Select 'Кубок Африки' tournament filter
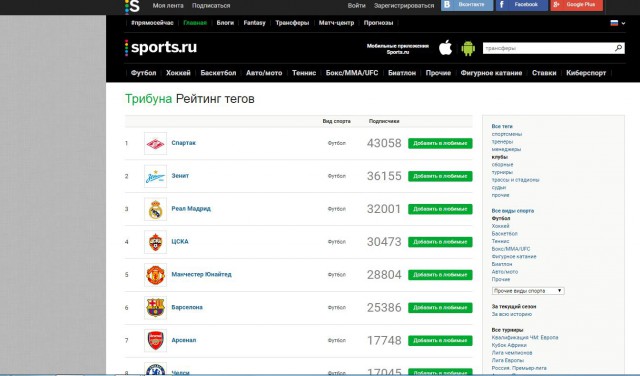 (509, 345)
